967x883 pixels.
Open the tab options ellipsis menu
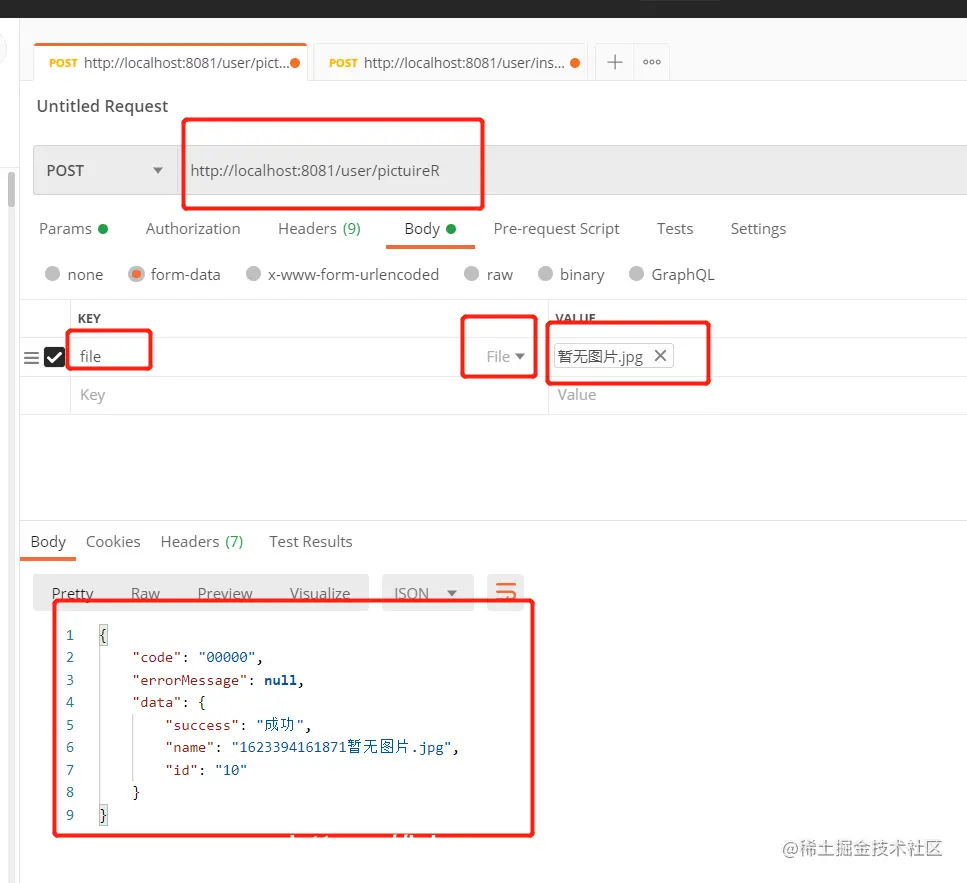tap(651, 62)
